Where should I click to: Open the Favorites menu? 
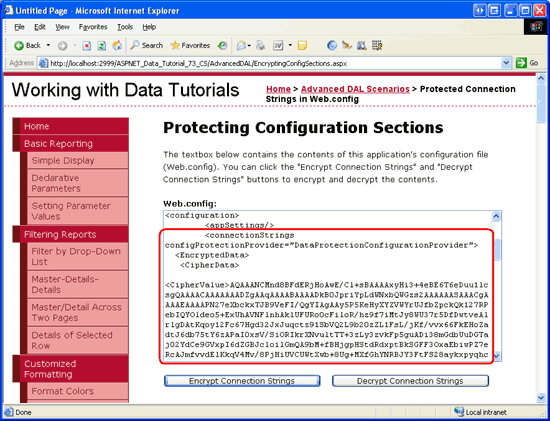pos(93,27)
